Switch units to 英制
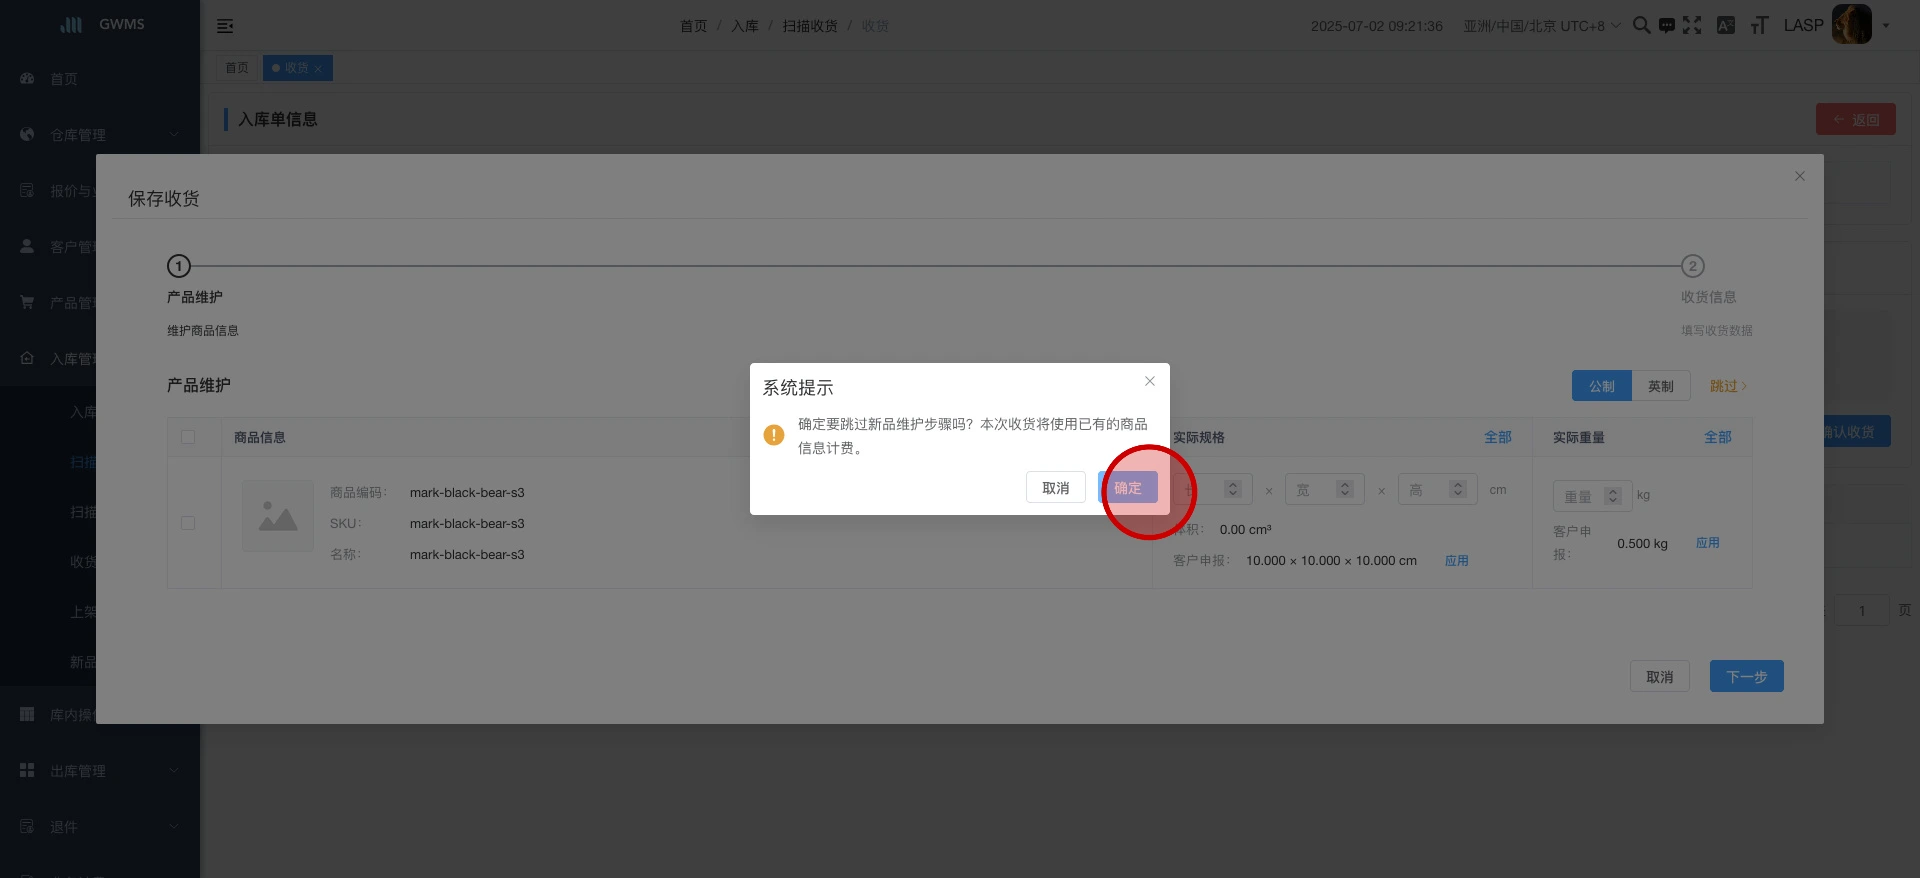The image size is (1920, 878). point(1660,386)
